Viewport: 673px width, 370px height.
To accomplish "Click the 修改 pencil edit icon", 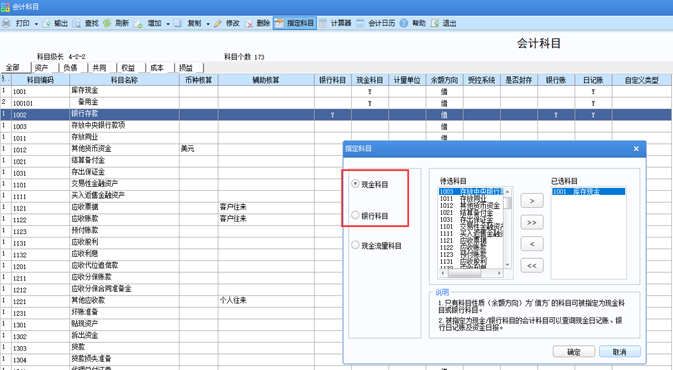I will click(x=218, y=23).
